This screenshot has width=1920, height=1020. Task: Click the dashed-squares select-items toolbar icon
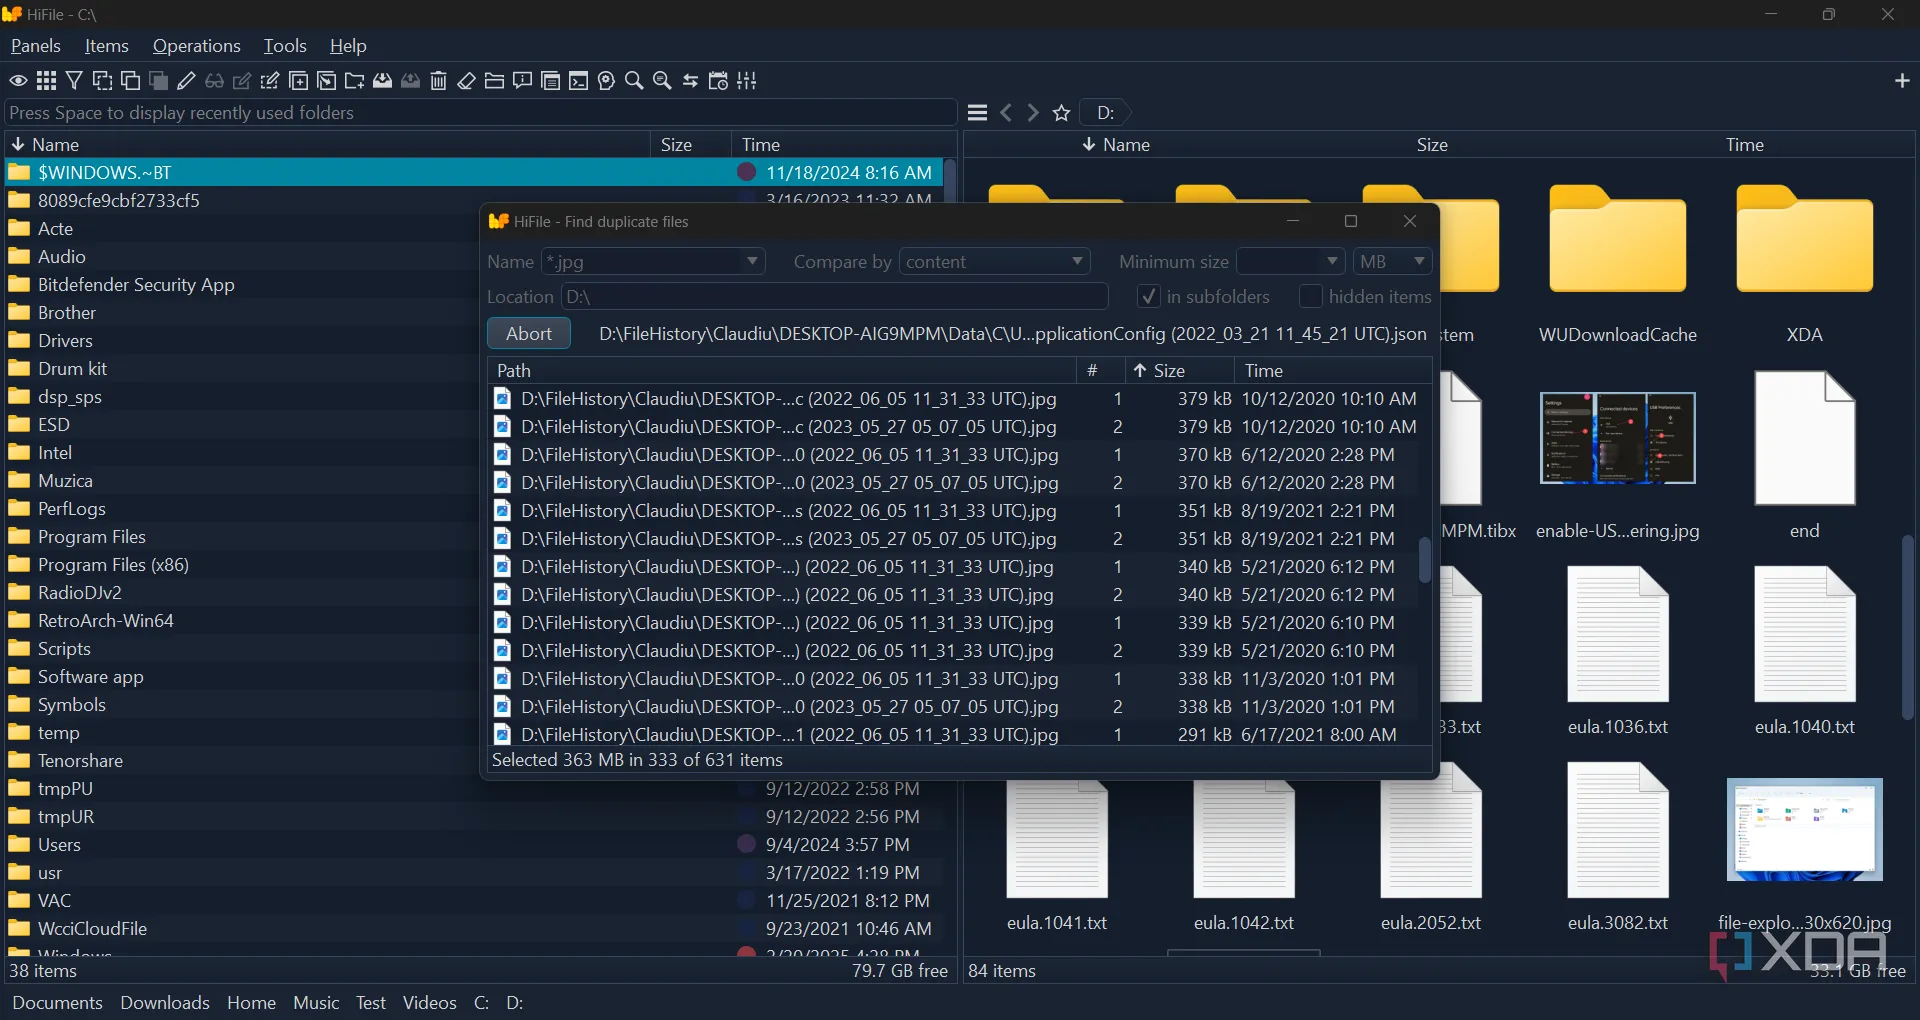pyautogui.click(x=102, y=81)
